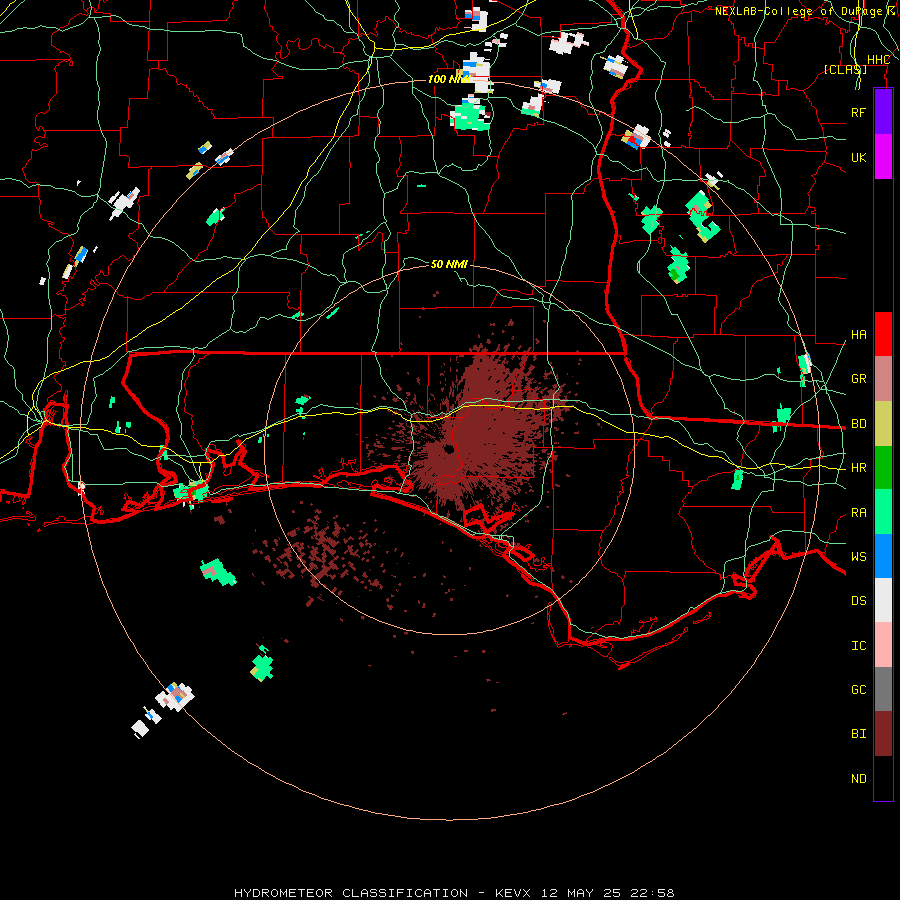Viewport: 900px width, 900px height.
Task: Click the GR legend label
Action: pos(858,379)
